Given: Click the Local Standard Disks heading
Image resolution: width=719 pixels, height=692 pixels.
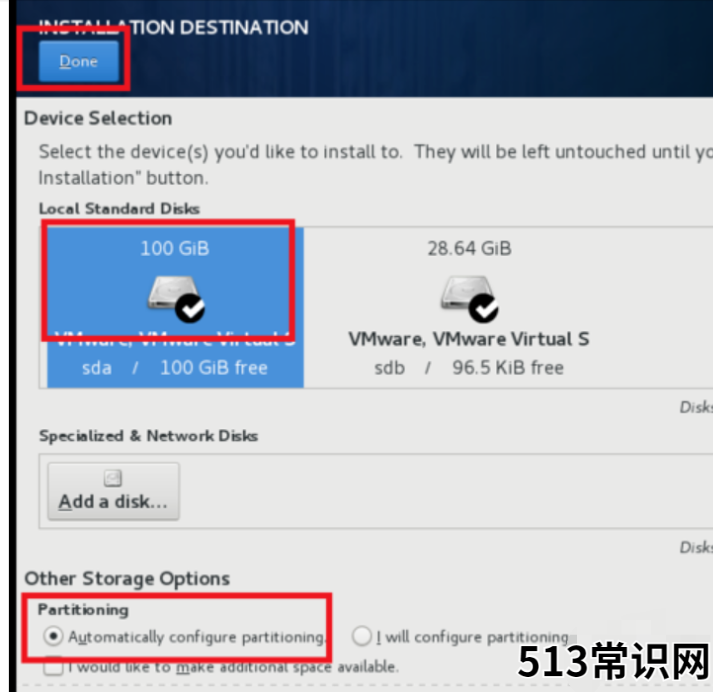Looking at the screenshot, I should [119, 209].
